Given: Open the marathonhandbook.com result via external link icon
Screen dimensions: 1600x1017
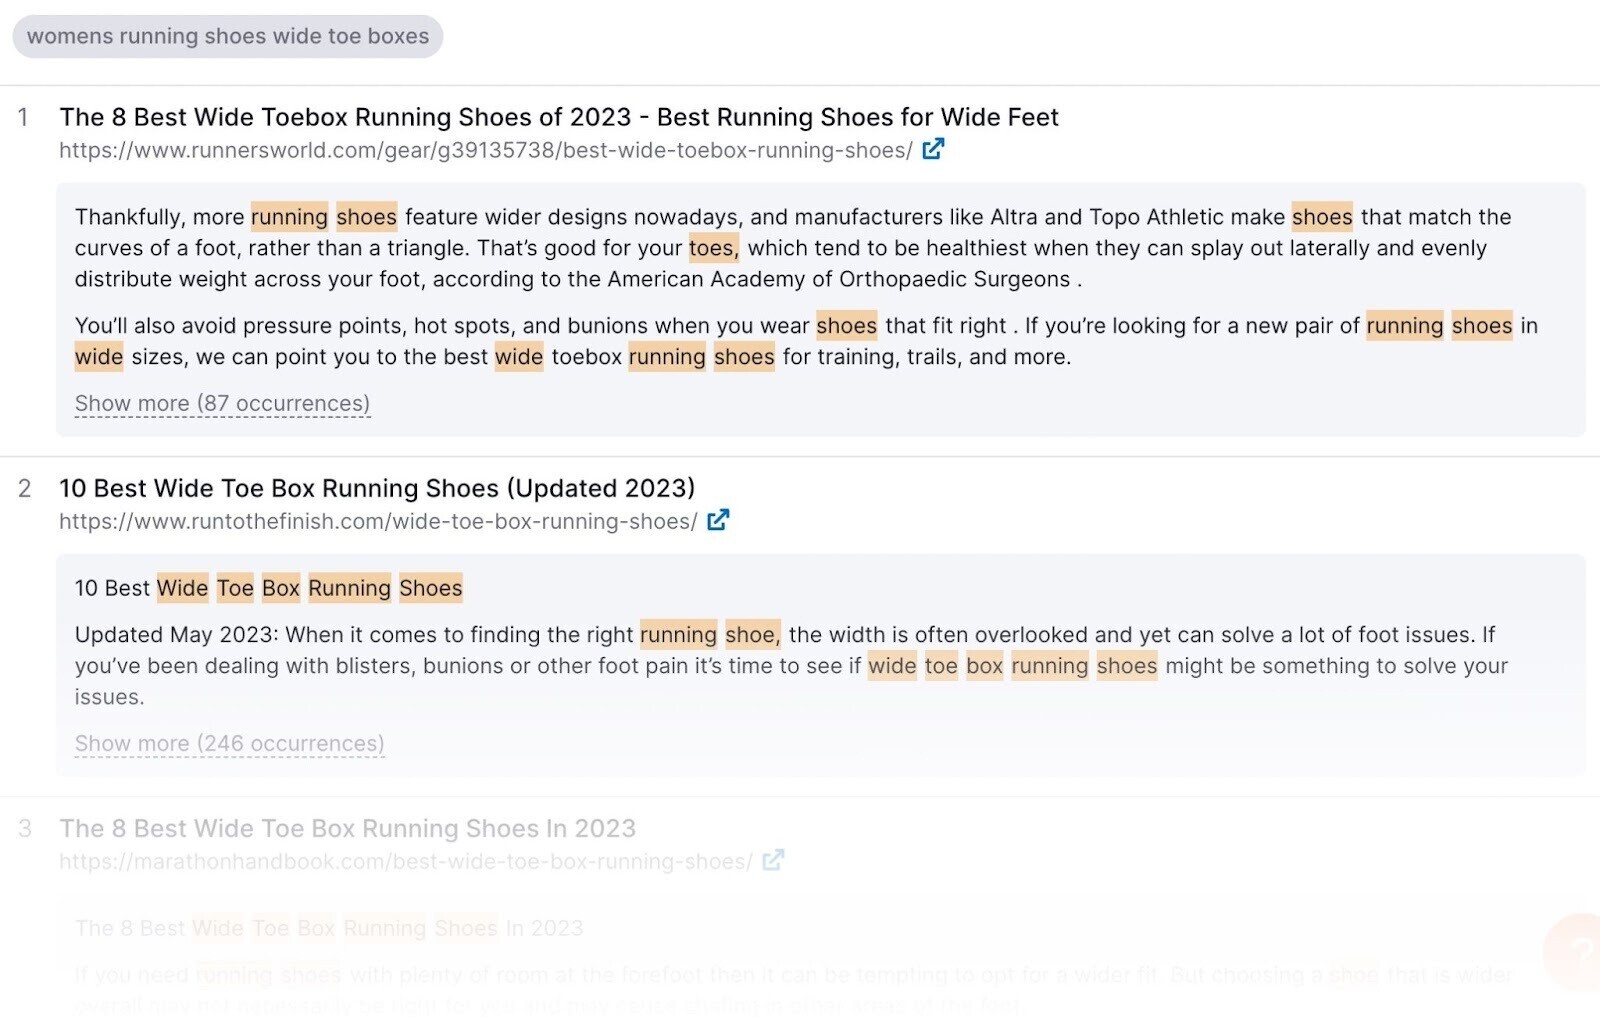Looking at the screenshot, I should pos(773,859).
